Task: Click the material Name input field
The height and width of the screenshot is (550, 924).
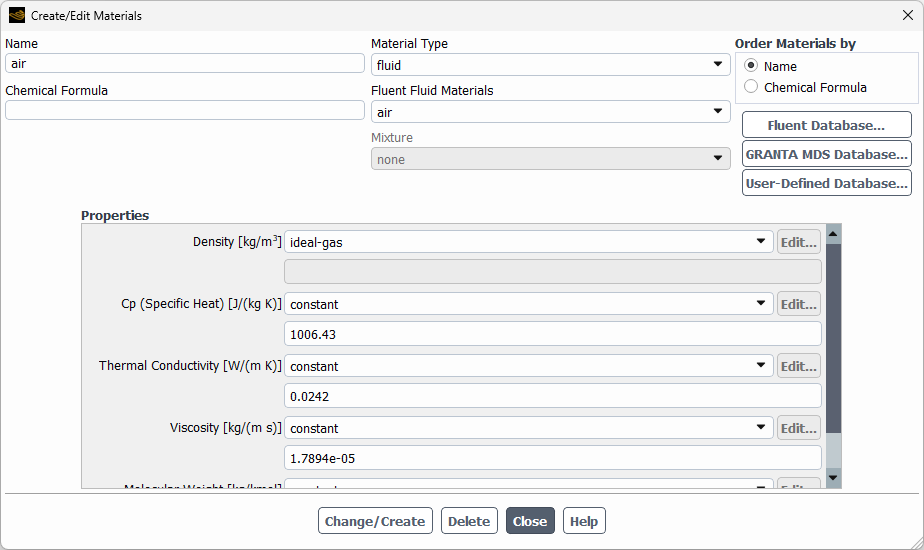Action: [x=185, y=63]
